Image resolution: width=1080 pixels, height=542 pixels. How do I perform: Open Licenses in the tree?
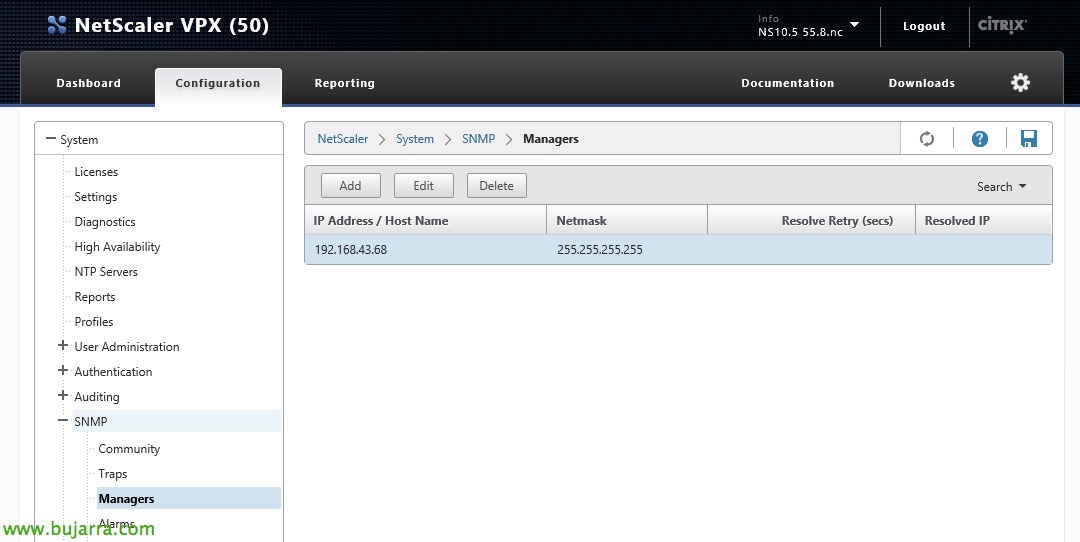[x=96, y=171]
